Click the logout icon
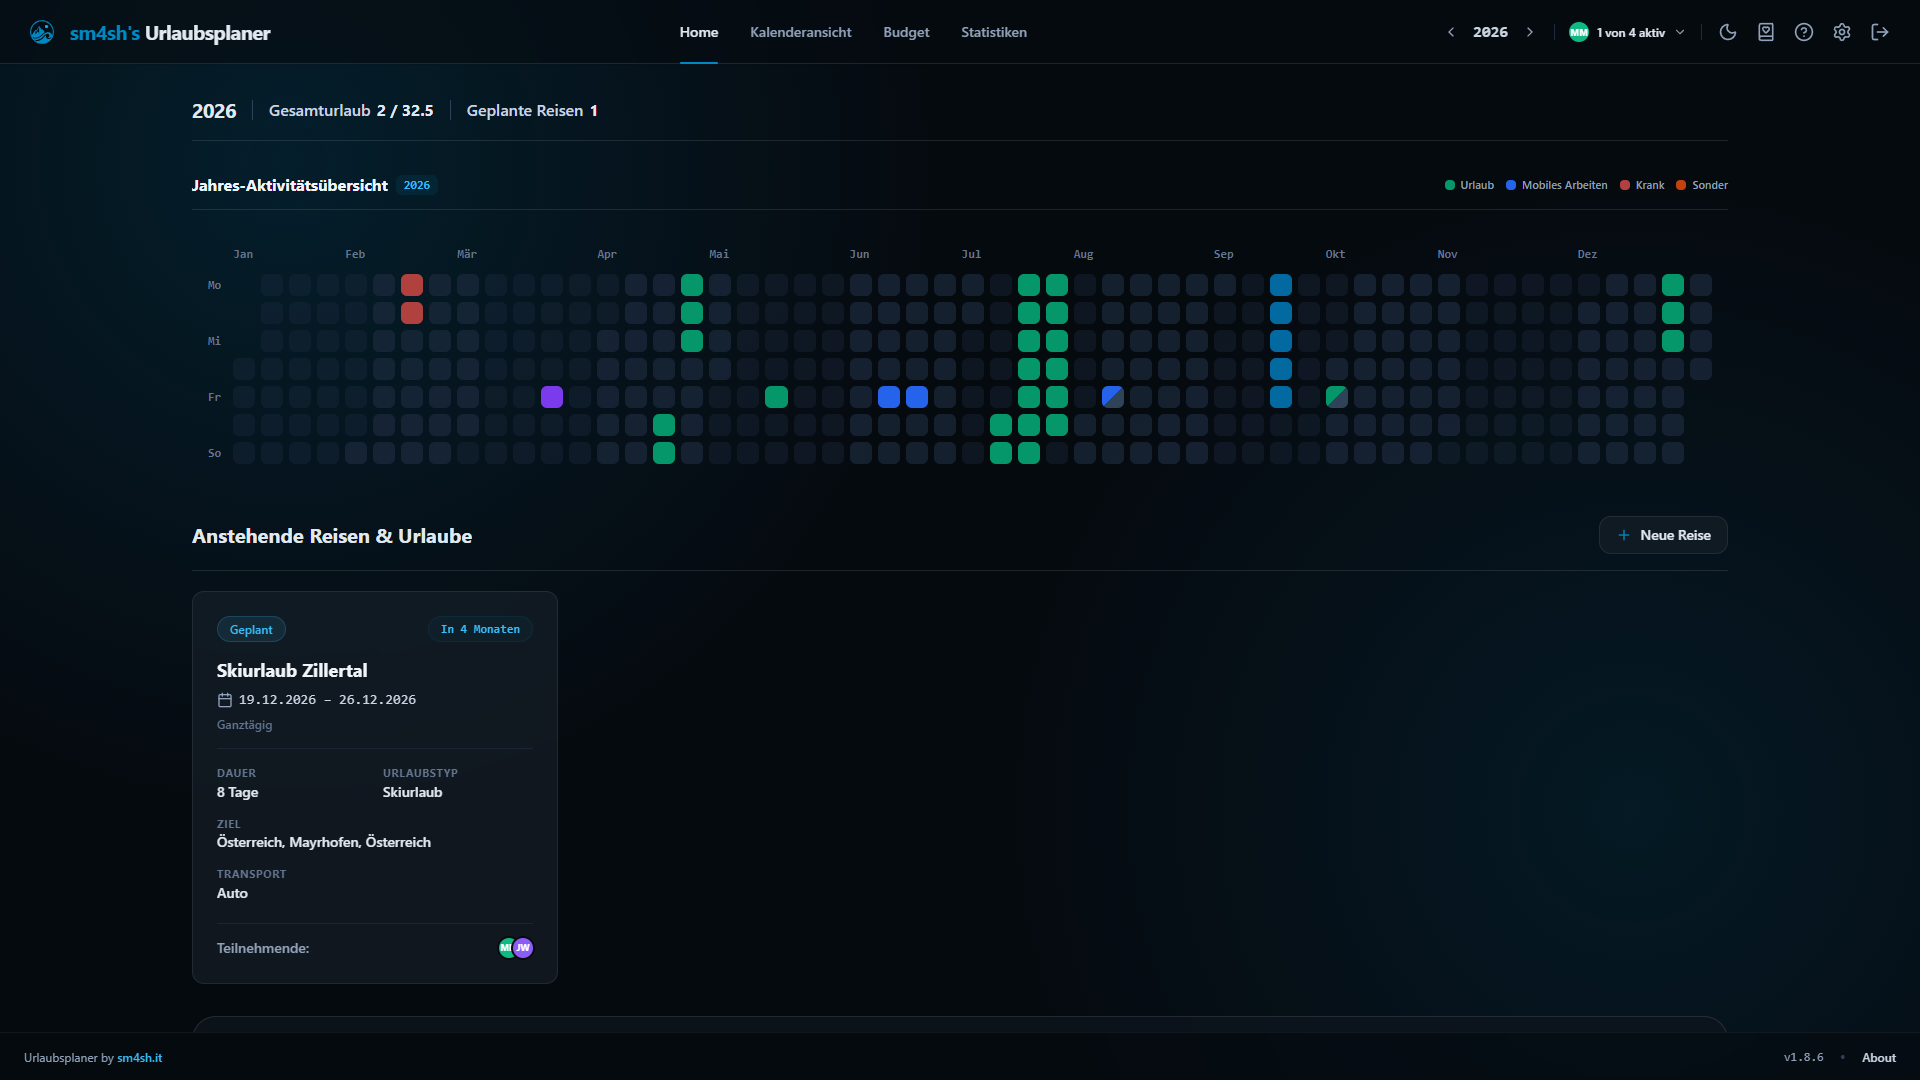The width and height of the screenshot is (1920, 1080). coord(1880,32)
